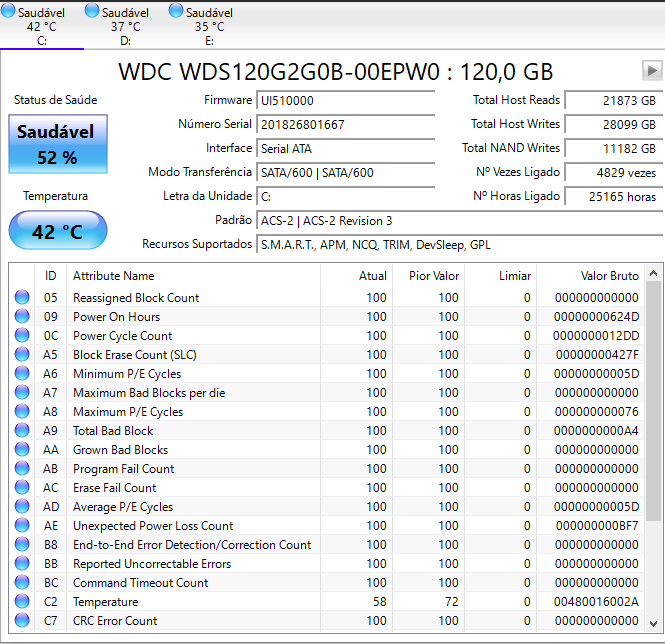
Task: Click Total Host Reads value 21873 GB
Action: click(x=614, y=101)
